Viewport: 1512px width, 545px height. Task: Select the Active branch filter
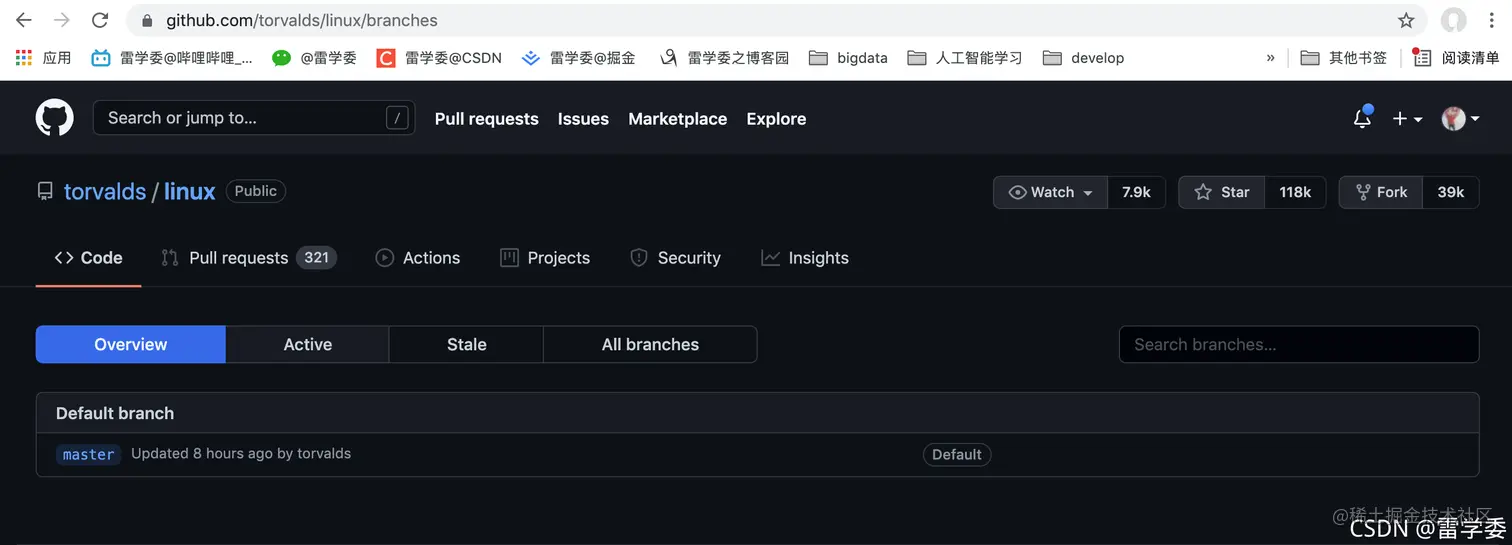pyautogui.click(x=308, y=344)
